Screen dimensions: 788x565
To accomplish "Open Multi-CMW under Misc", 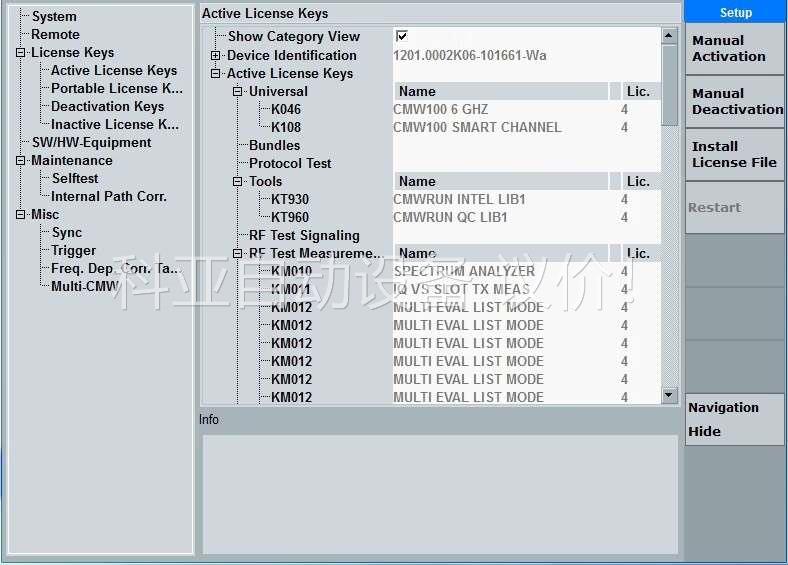I will pyautogui.click(x=84, y=287).
